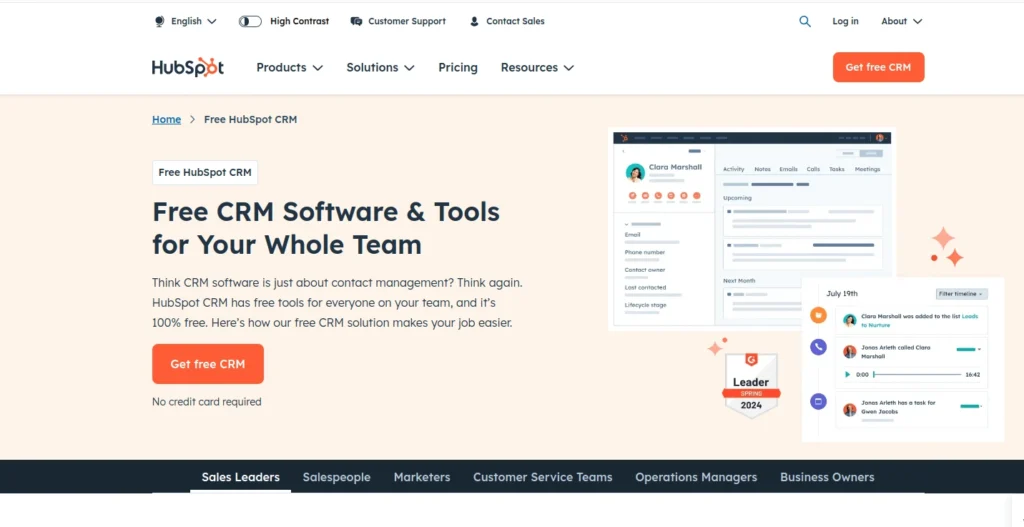This screenshot has height=527, width=1024.
Task: Click the purple task calendar icon
Action: 818,402
